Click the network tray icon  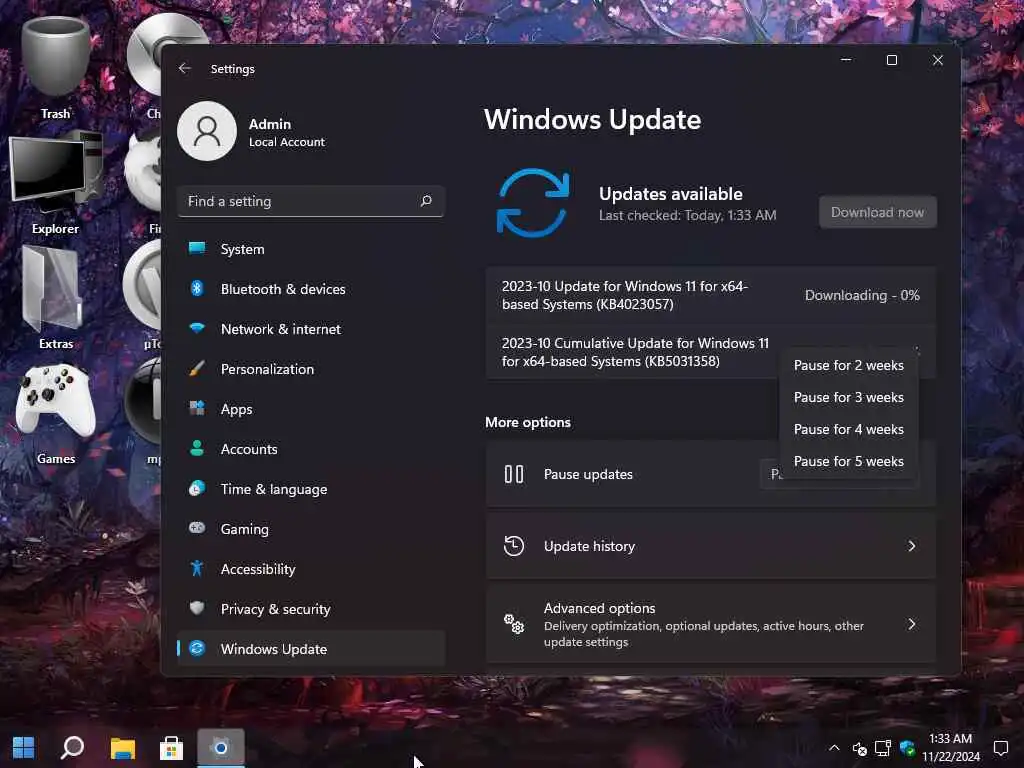pyautogui.click(x=883, y=748)
